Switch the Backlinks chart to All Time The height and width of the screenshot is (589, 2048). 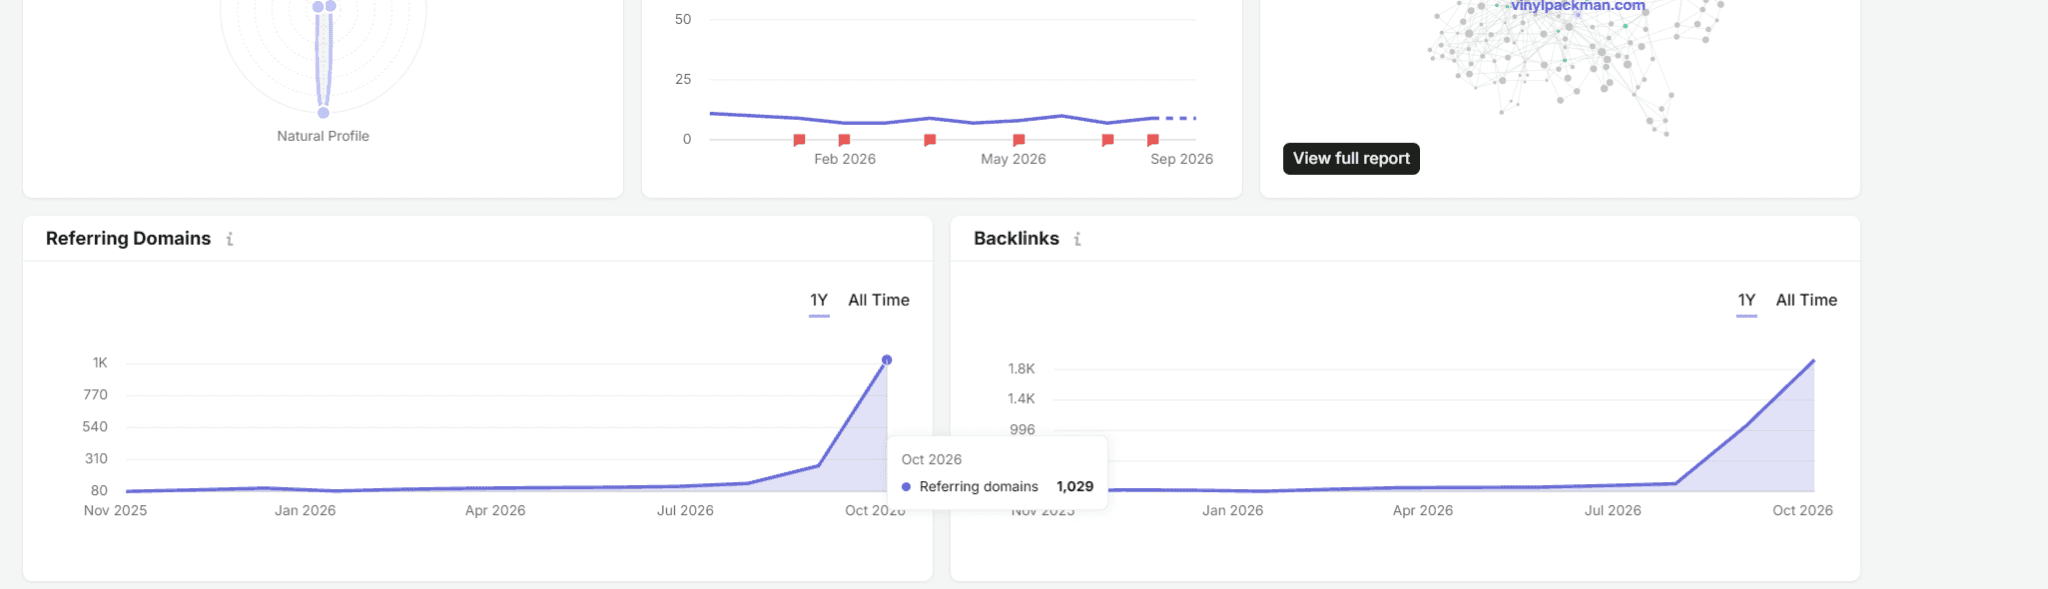tap(1806, 300)
